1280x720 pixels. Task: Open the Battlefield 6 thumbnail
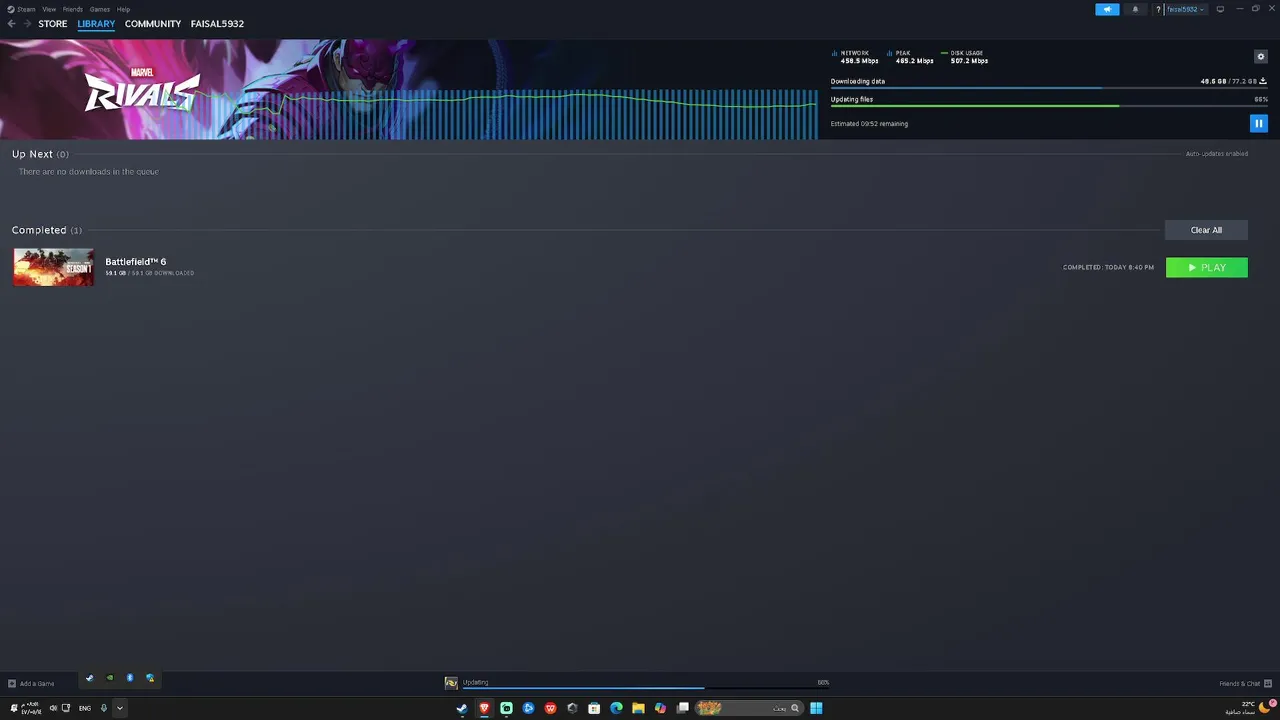click(x=54, y=267)
